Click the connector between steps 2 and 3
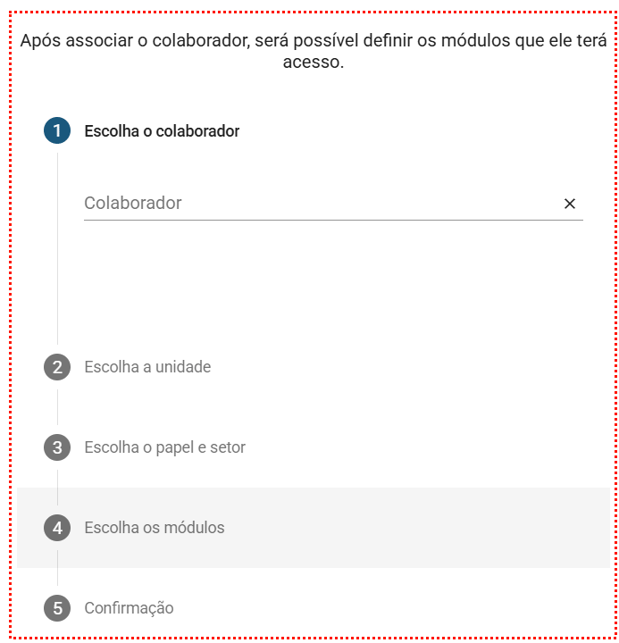The height and width of the screenshot is (643, 619). tap(57, 407)
